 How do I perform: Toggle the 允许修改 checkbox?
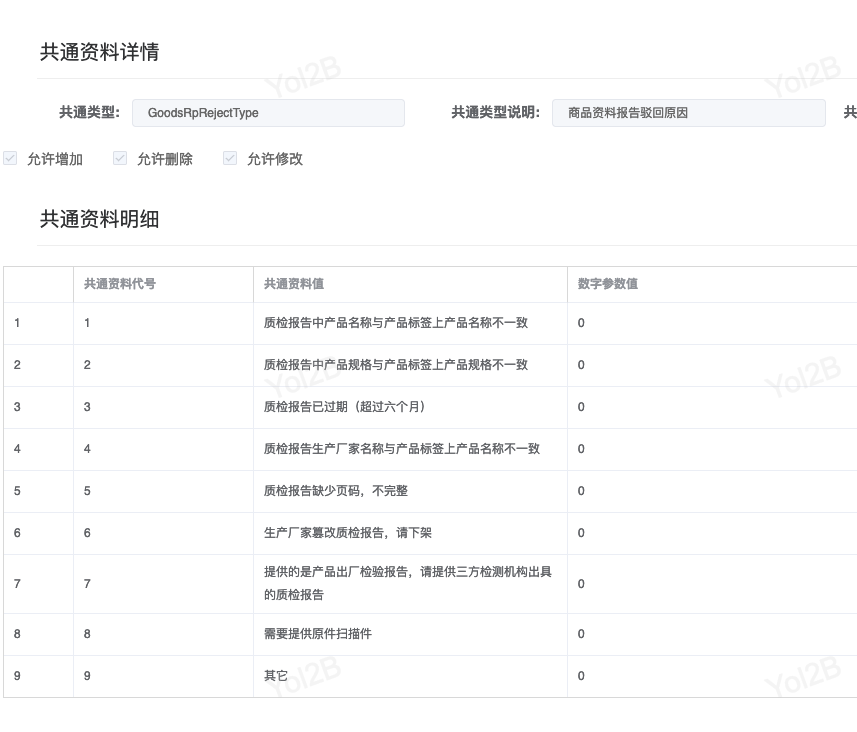pyautogui.click(x=230, y=158)
